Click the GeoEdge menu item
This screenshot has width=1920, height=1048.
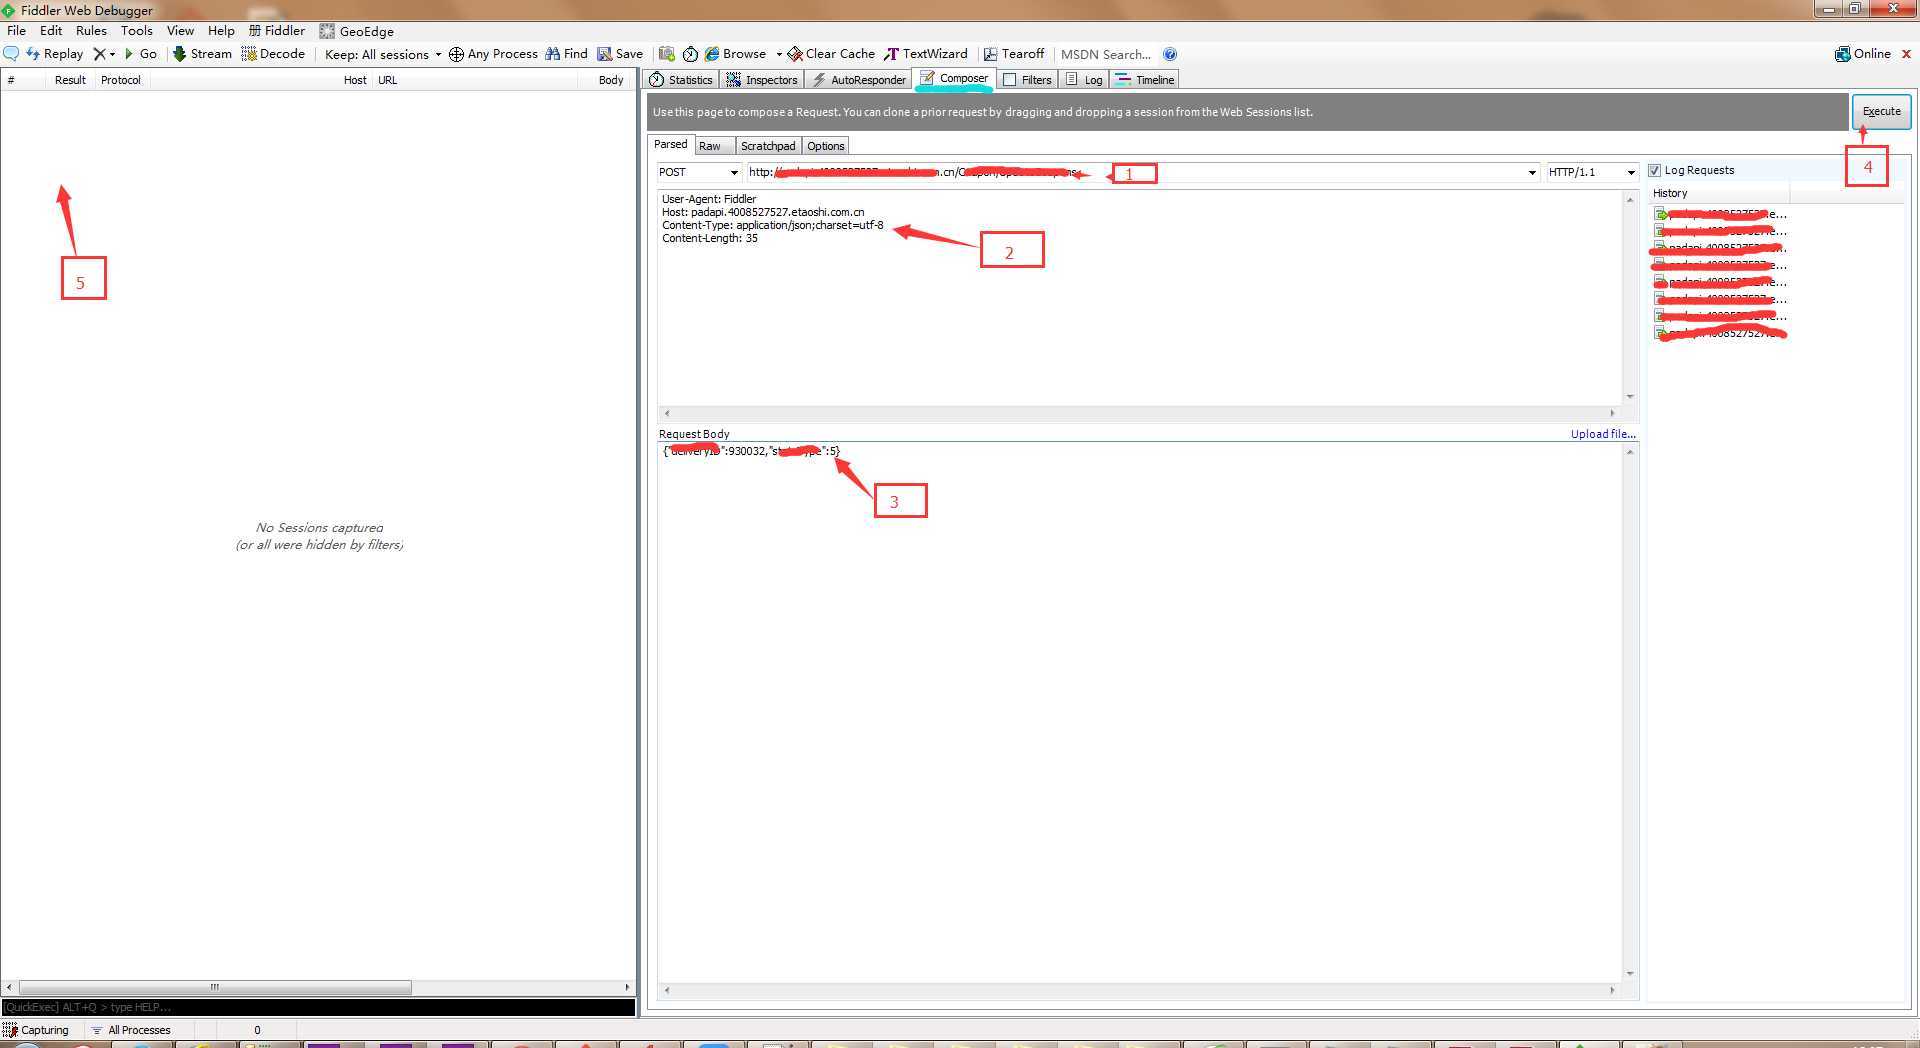click(x=357, y=31)
